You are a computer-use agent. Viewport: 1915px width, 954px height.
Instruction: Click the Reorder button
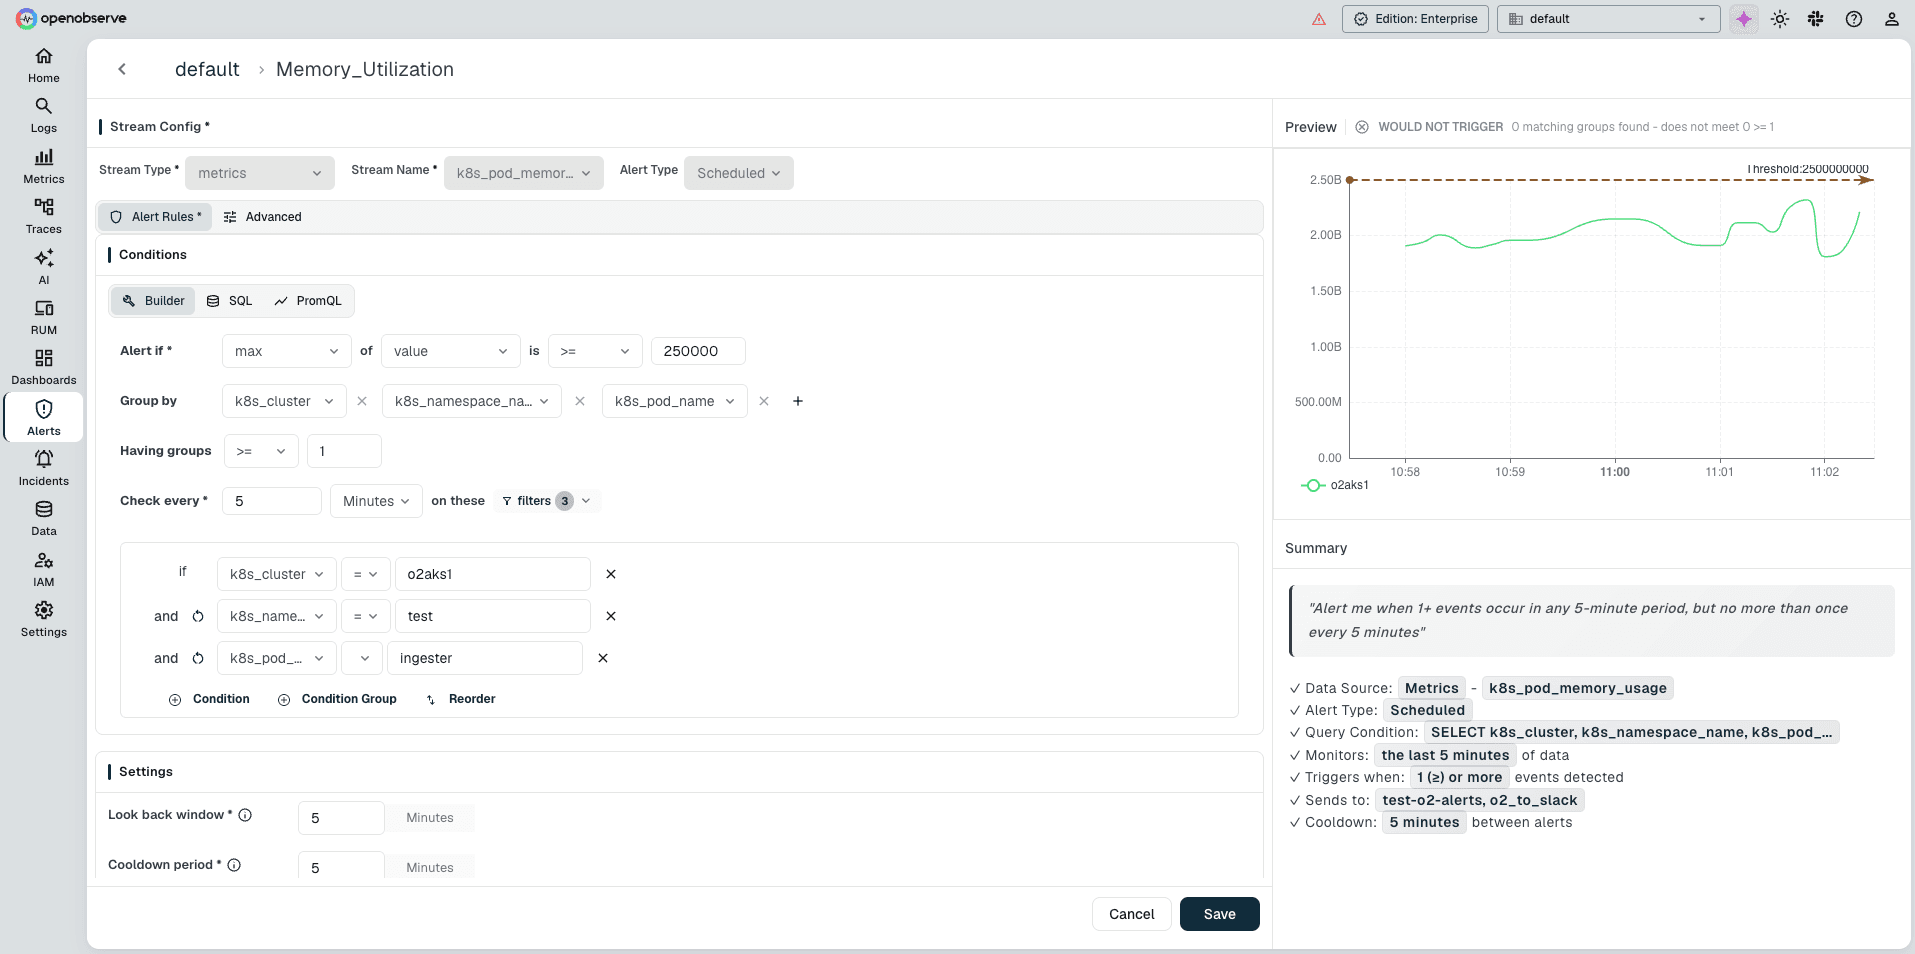460,699
